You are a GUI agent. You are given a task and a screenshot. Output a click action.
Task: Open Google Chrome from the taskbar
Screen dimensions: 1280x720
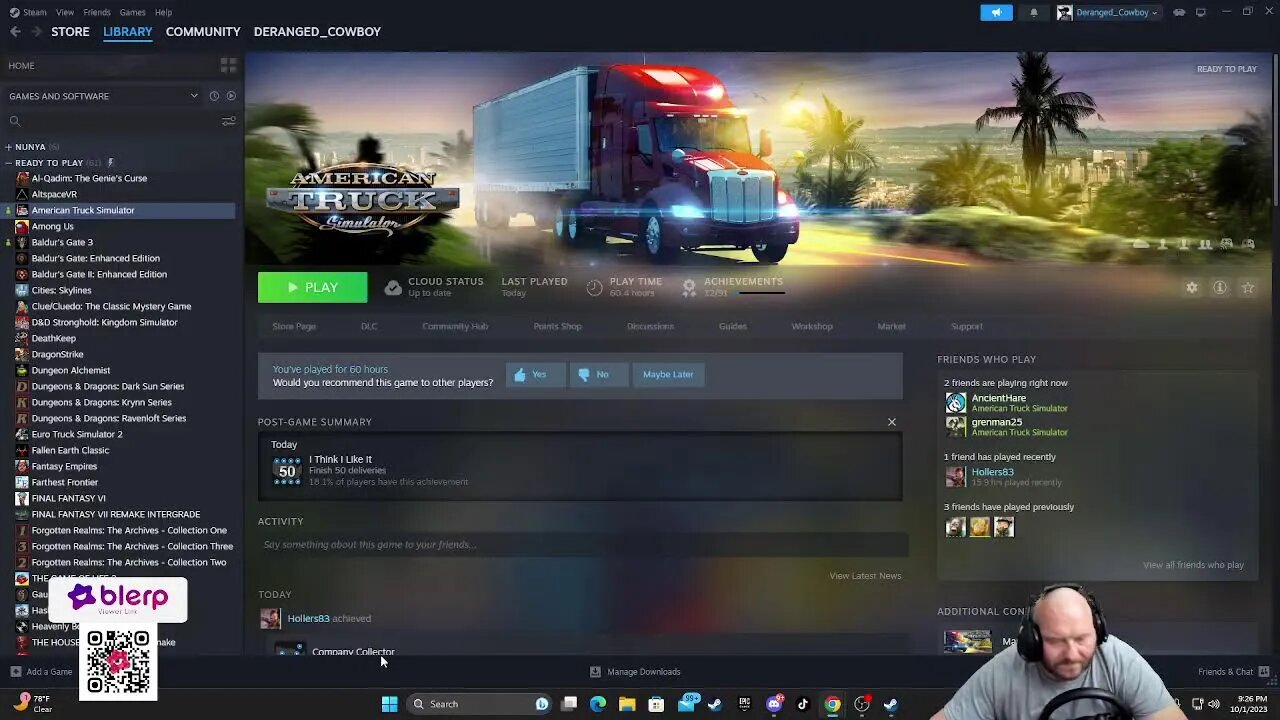832,704
